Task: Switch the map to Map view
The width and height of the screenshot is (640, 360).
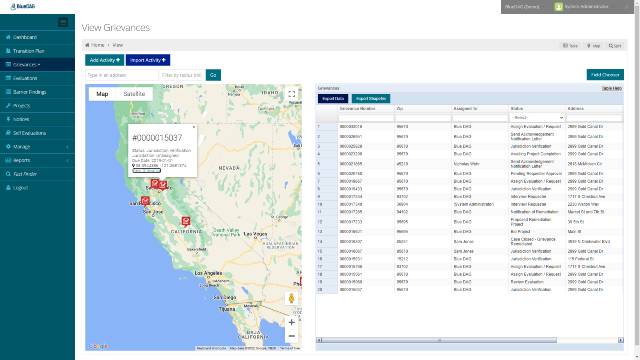Action: [102, 94]
